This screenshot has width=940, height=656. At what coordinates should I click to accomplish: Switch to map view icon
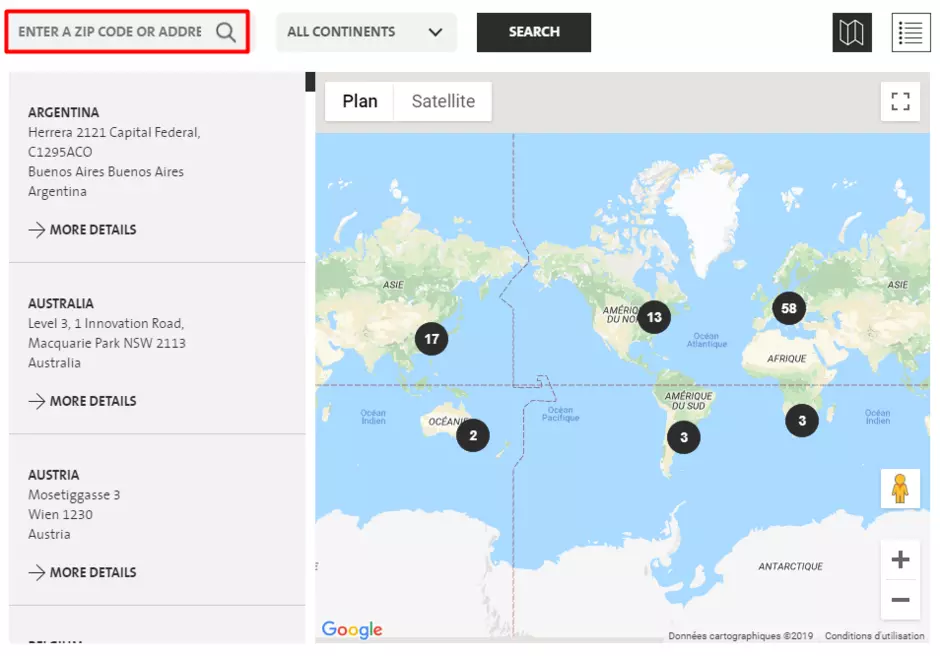click(852, 33)
